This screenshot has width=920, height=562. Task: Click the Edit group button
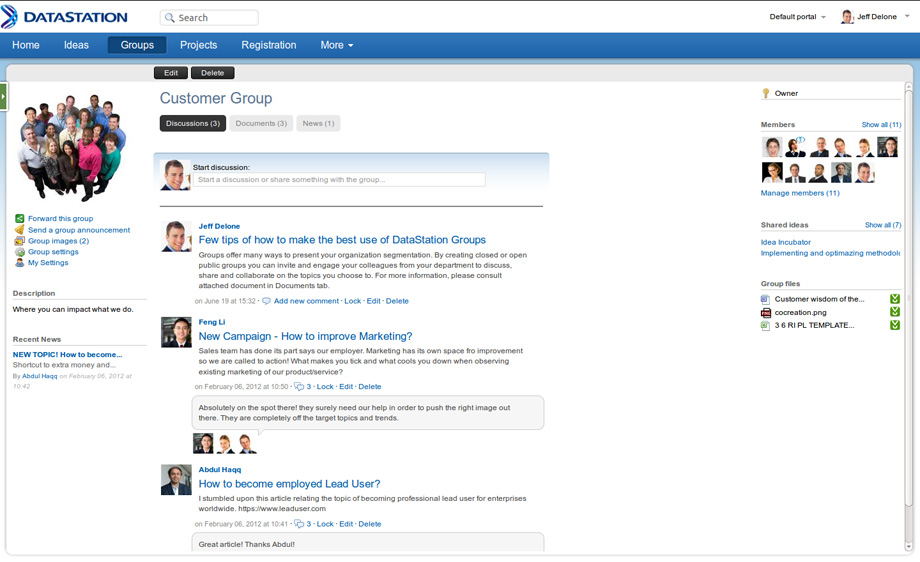point(171,73)
